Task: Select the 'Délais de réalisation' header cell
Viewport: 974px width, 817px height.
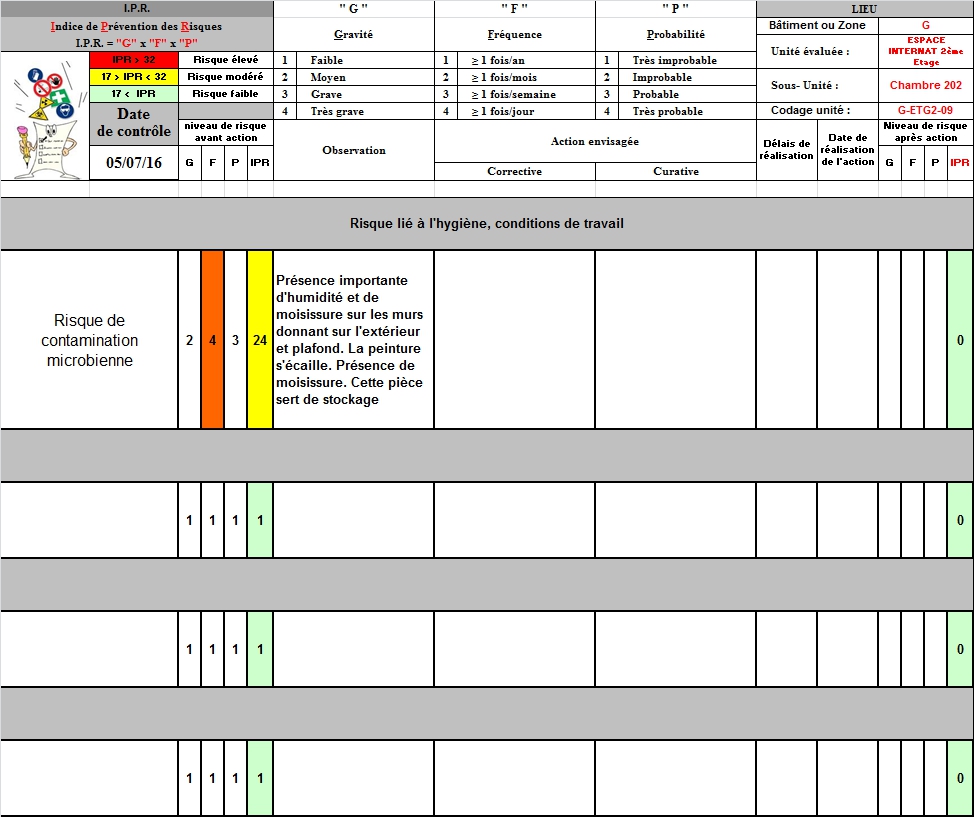Action: coord(786,150)
